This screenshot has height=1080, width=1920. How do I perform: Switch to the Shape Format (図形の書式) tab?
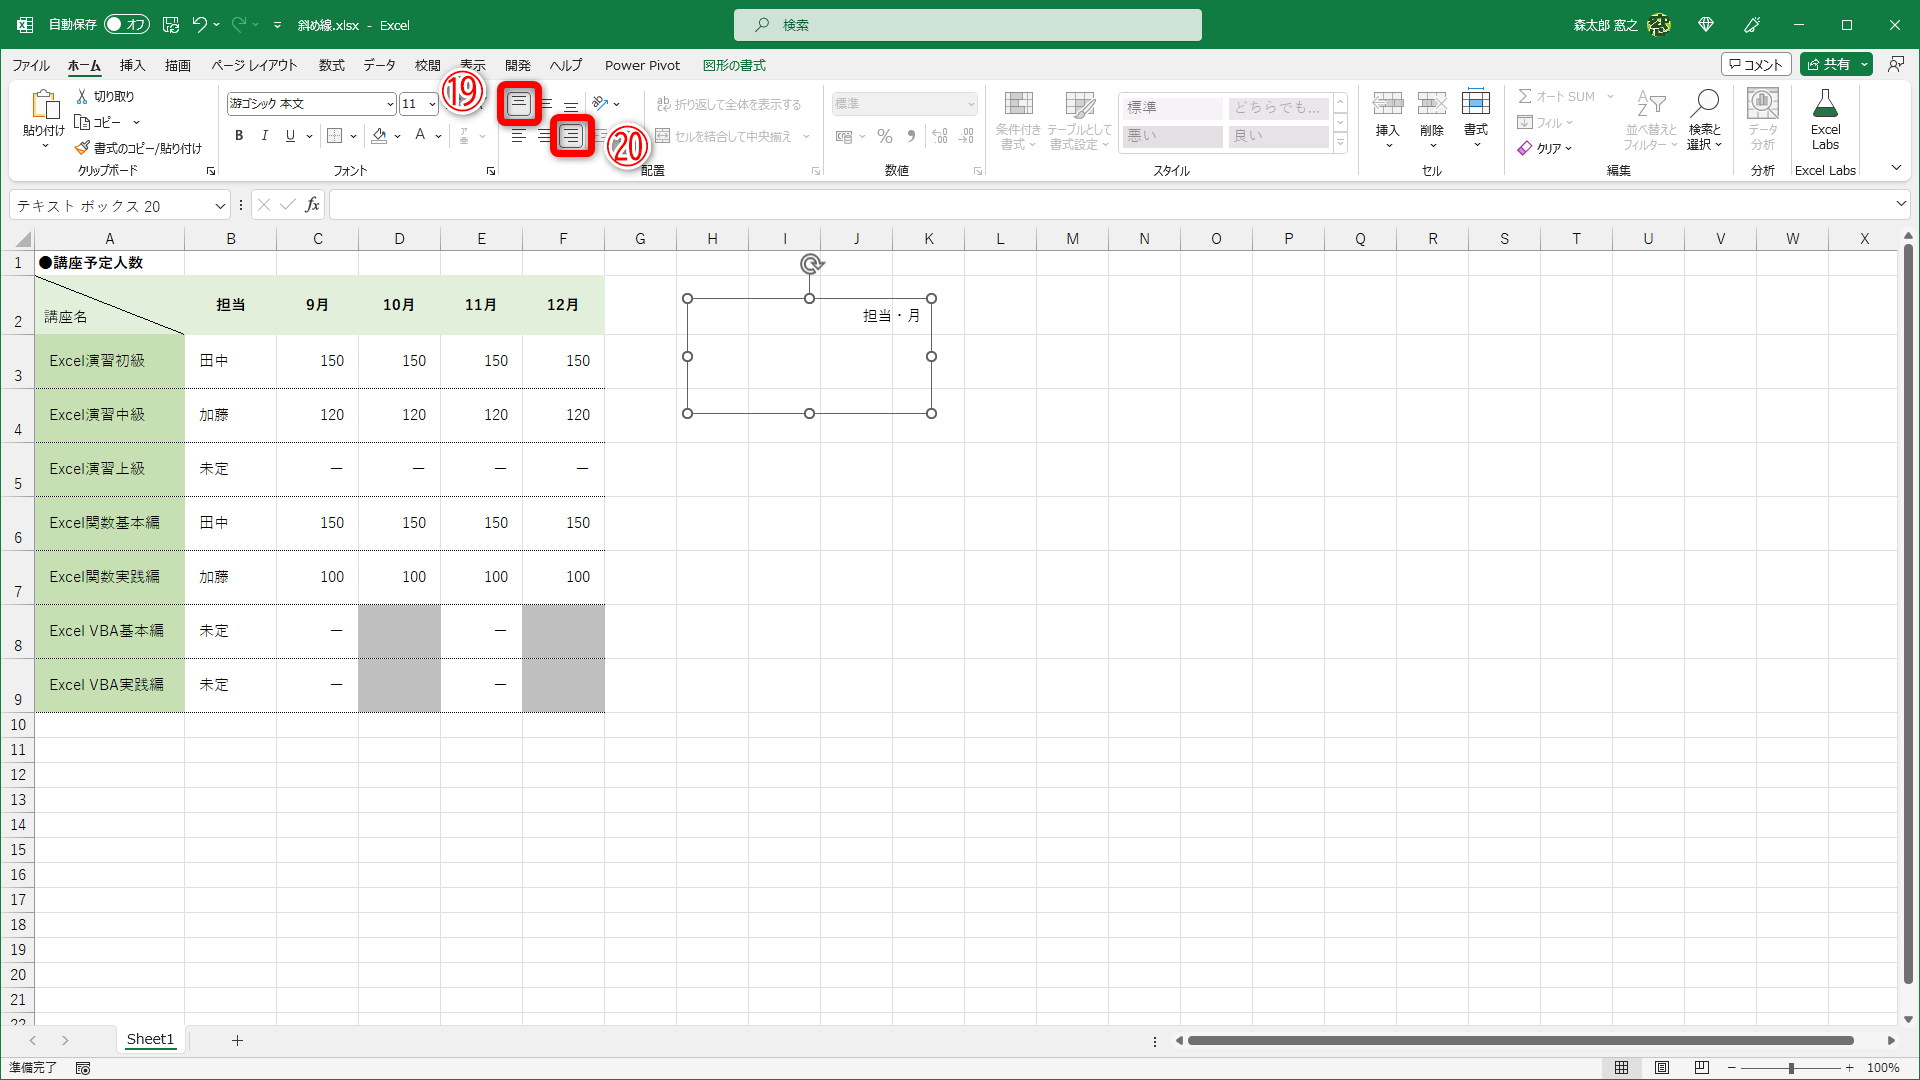tap(733, 66)
